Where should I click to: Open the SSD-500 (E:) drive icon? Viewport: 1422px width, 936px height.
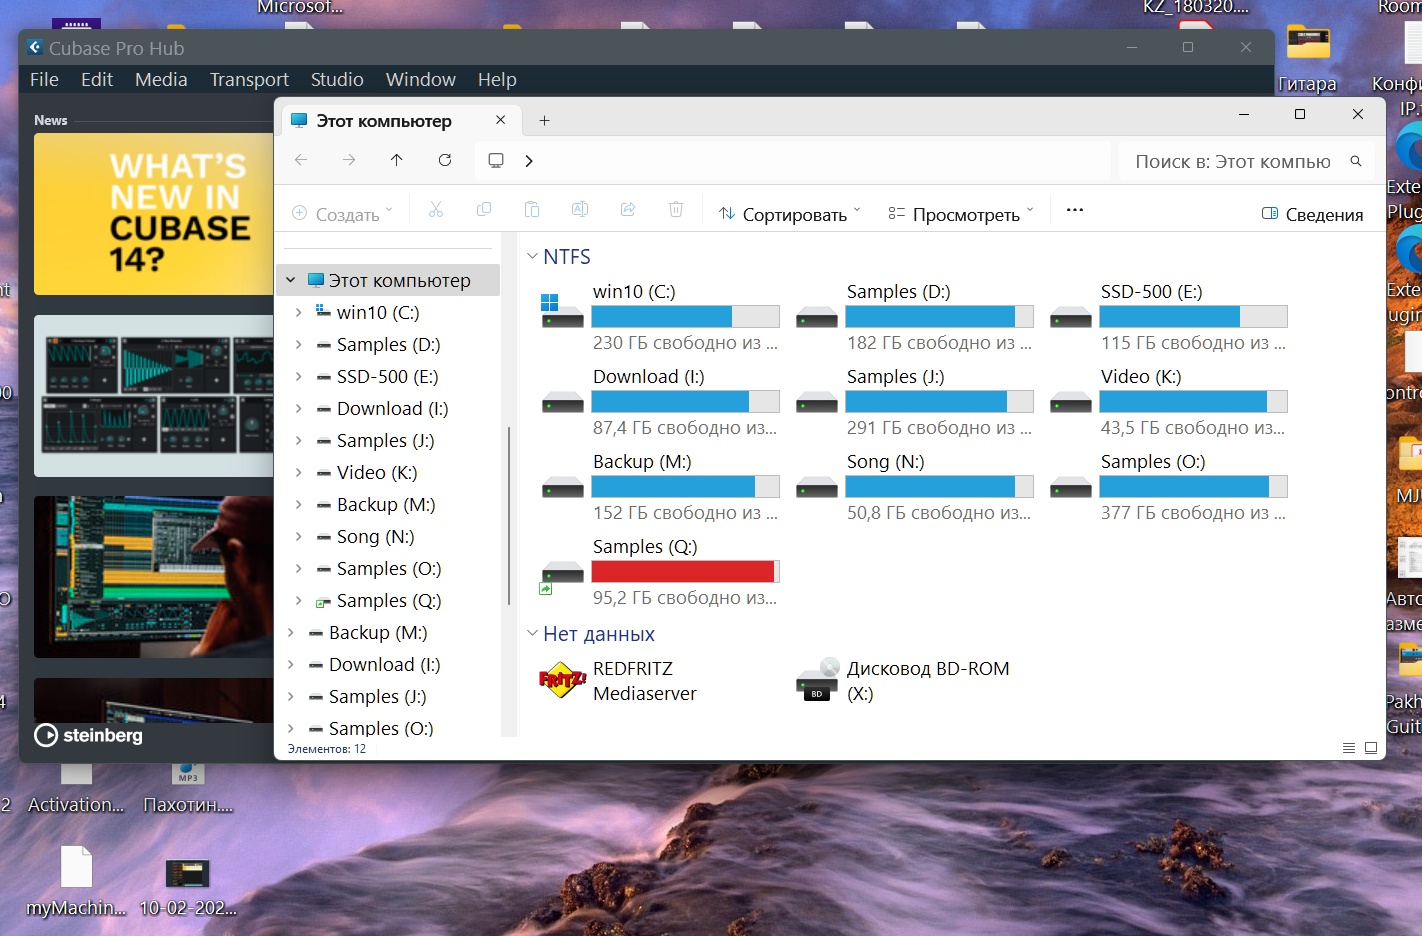click(1071, 318)
